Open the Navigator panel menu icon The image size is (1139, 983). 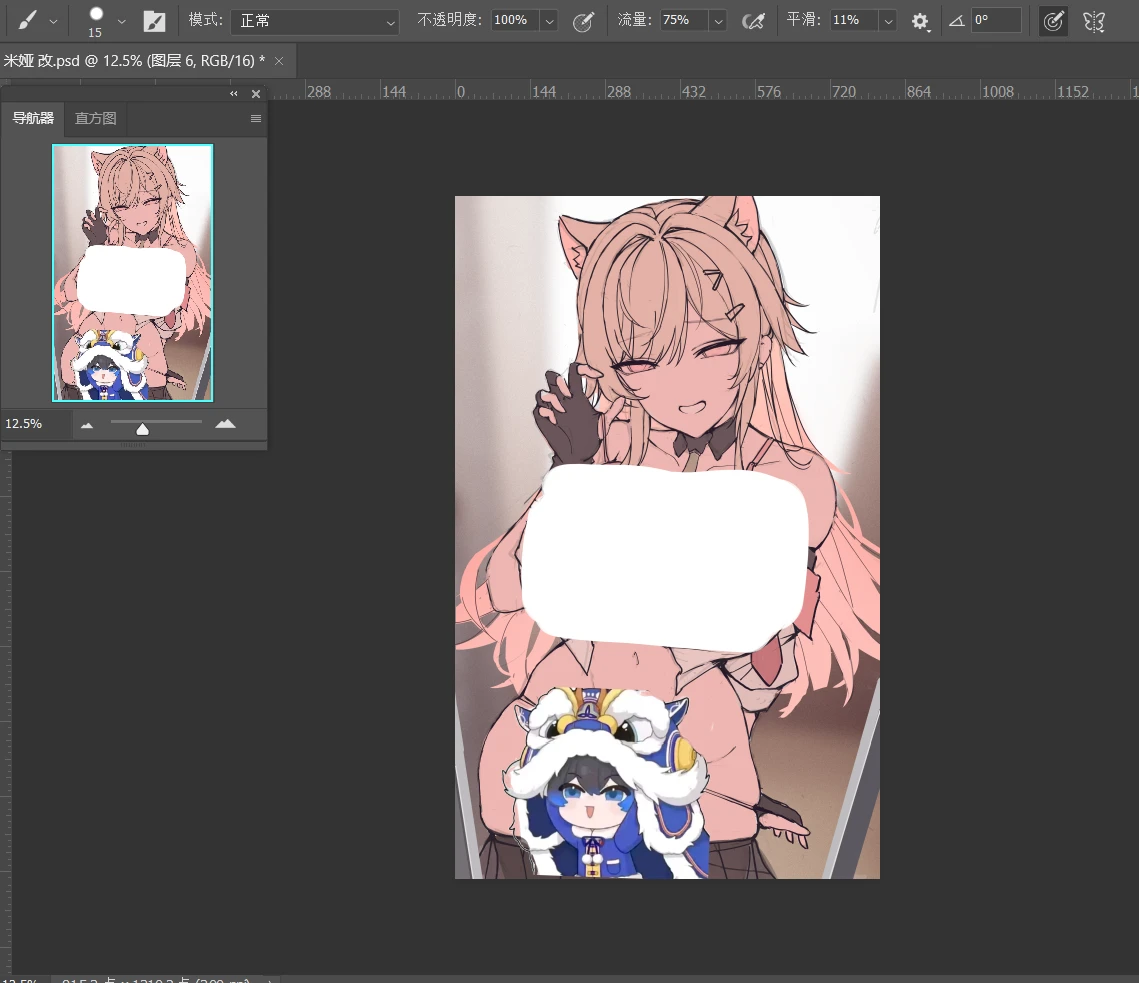tap(256, 118)
